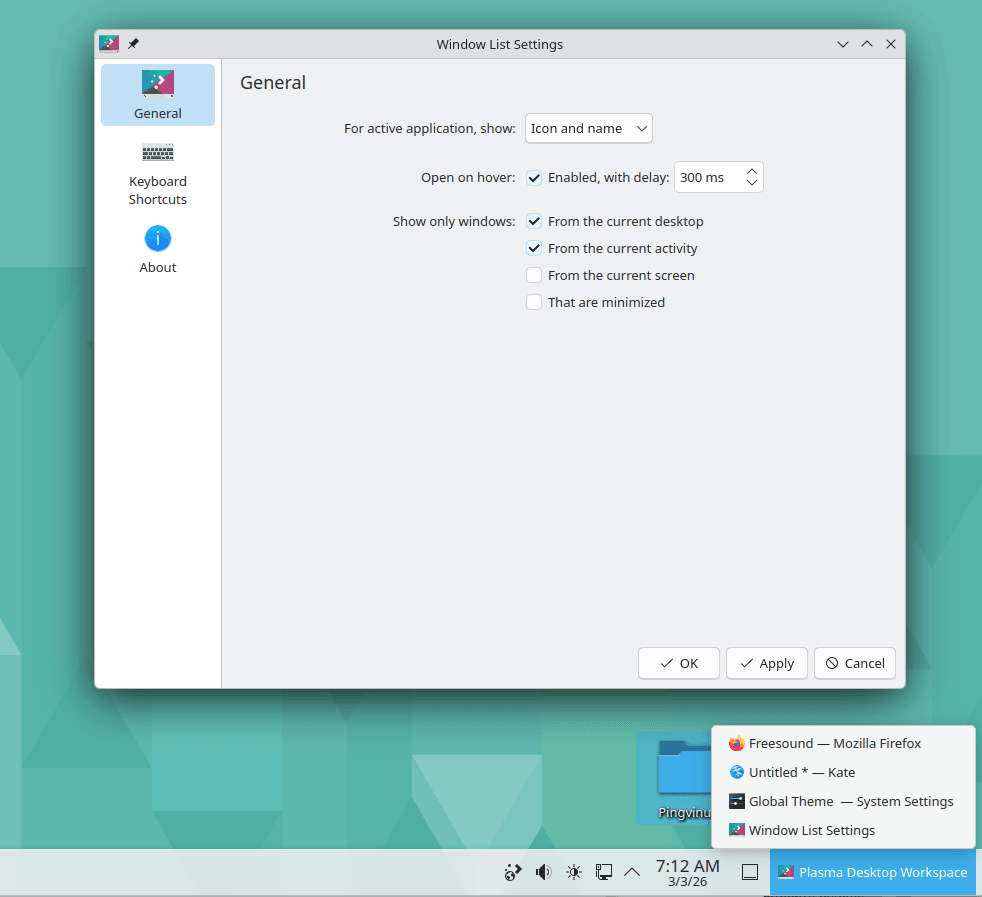Click the Show Desktop icon in panel
The image size is (982, 897).
(x=749, y=872)
